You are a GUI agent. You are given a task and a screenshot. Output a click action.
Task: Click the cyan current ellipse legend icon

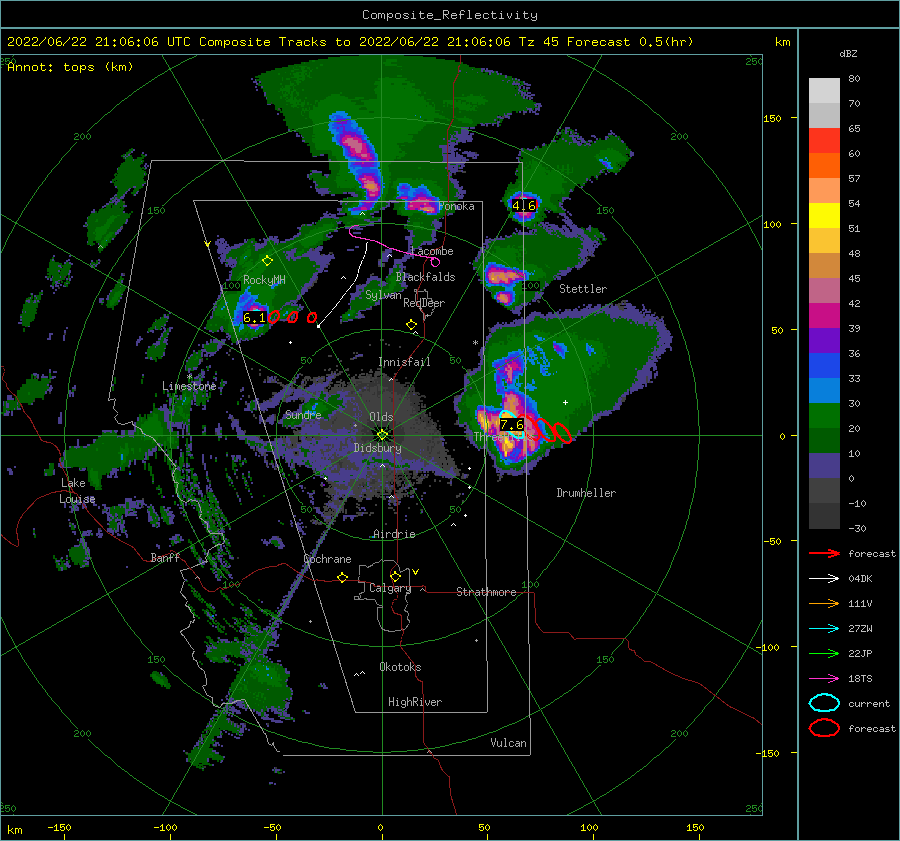825,703
